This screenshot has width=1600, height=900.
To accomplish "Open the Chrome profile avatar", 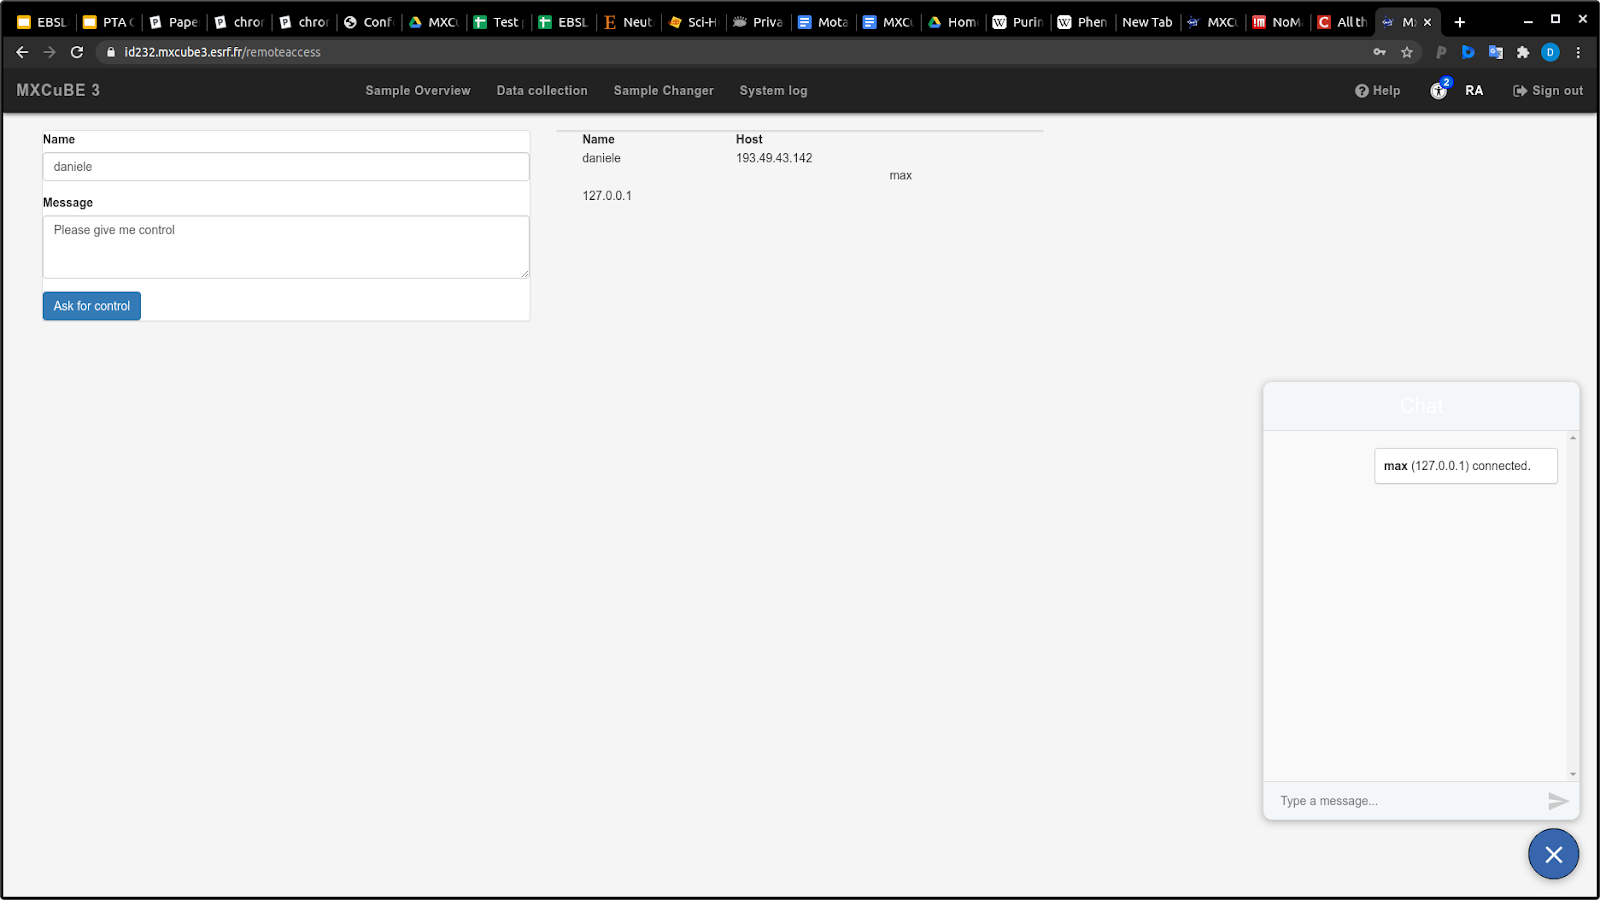I will 1550,52.
